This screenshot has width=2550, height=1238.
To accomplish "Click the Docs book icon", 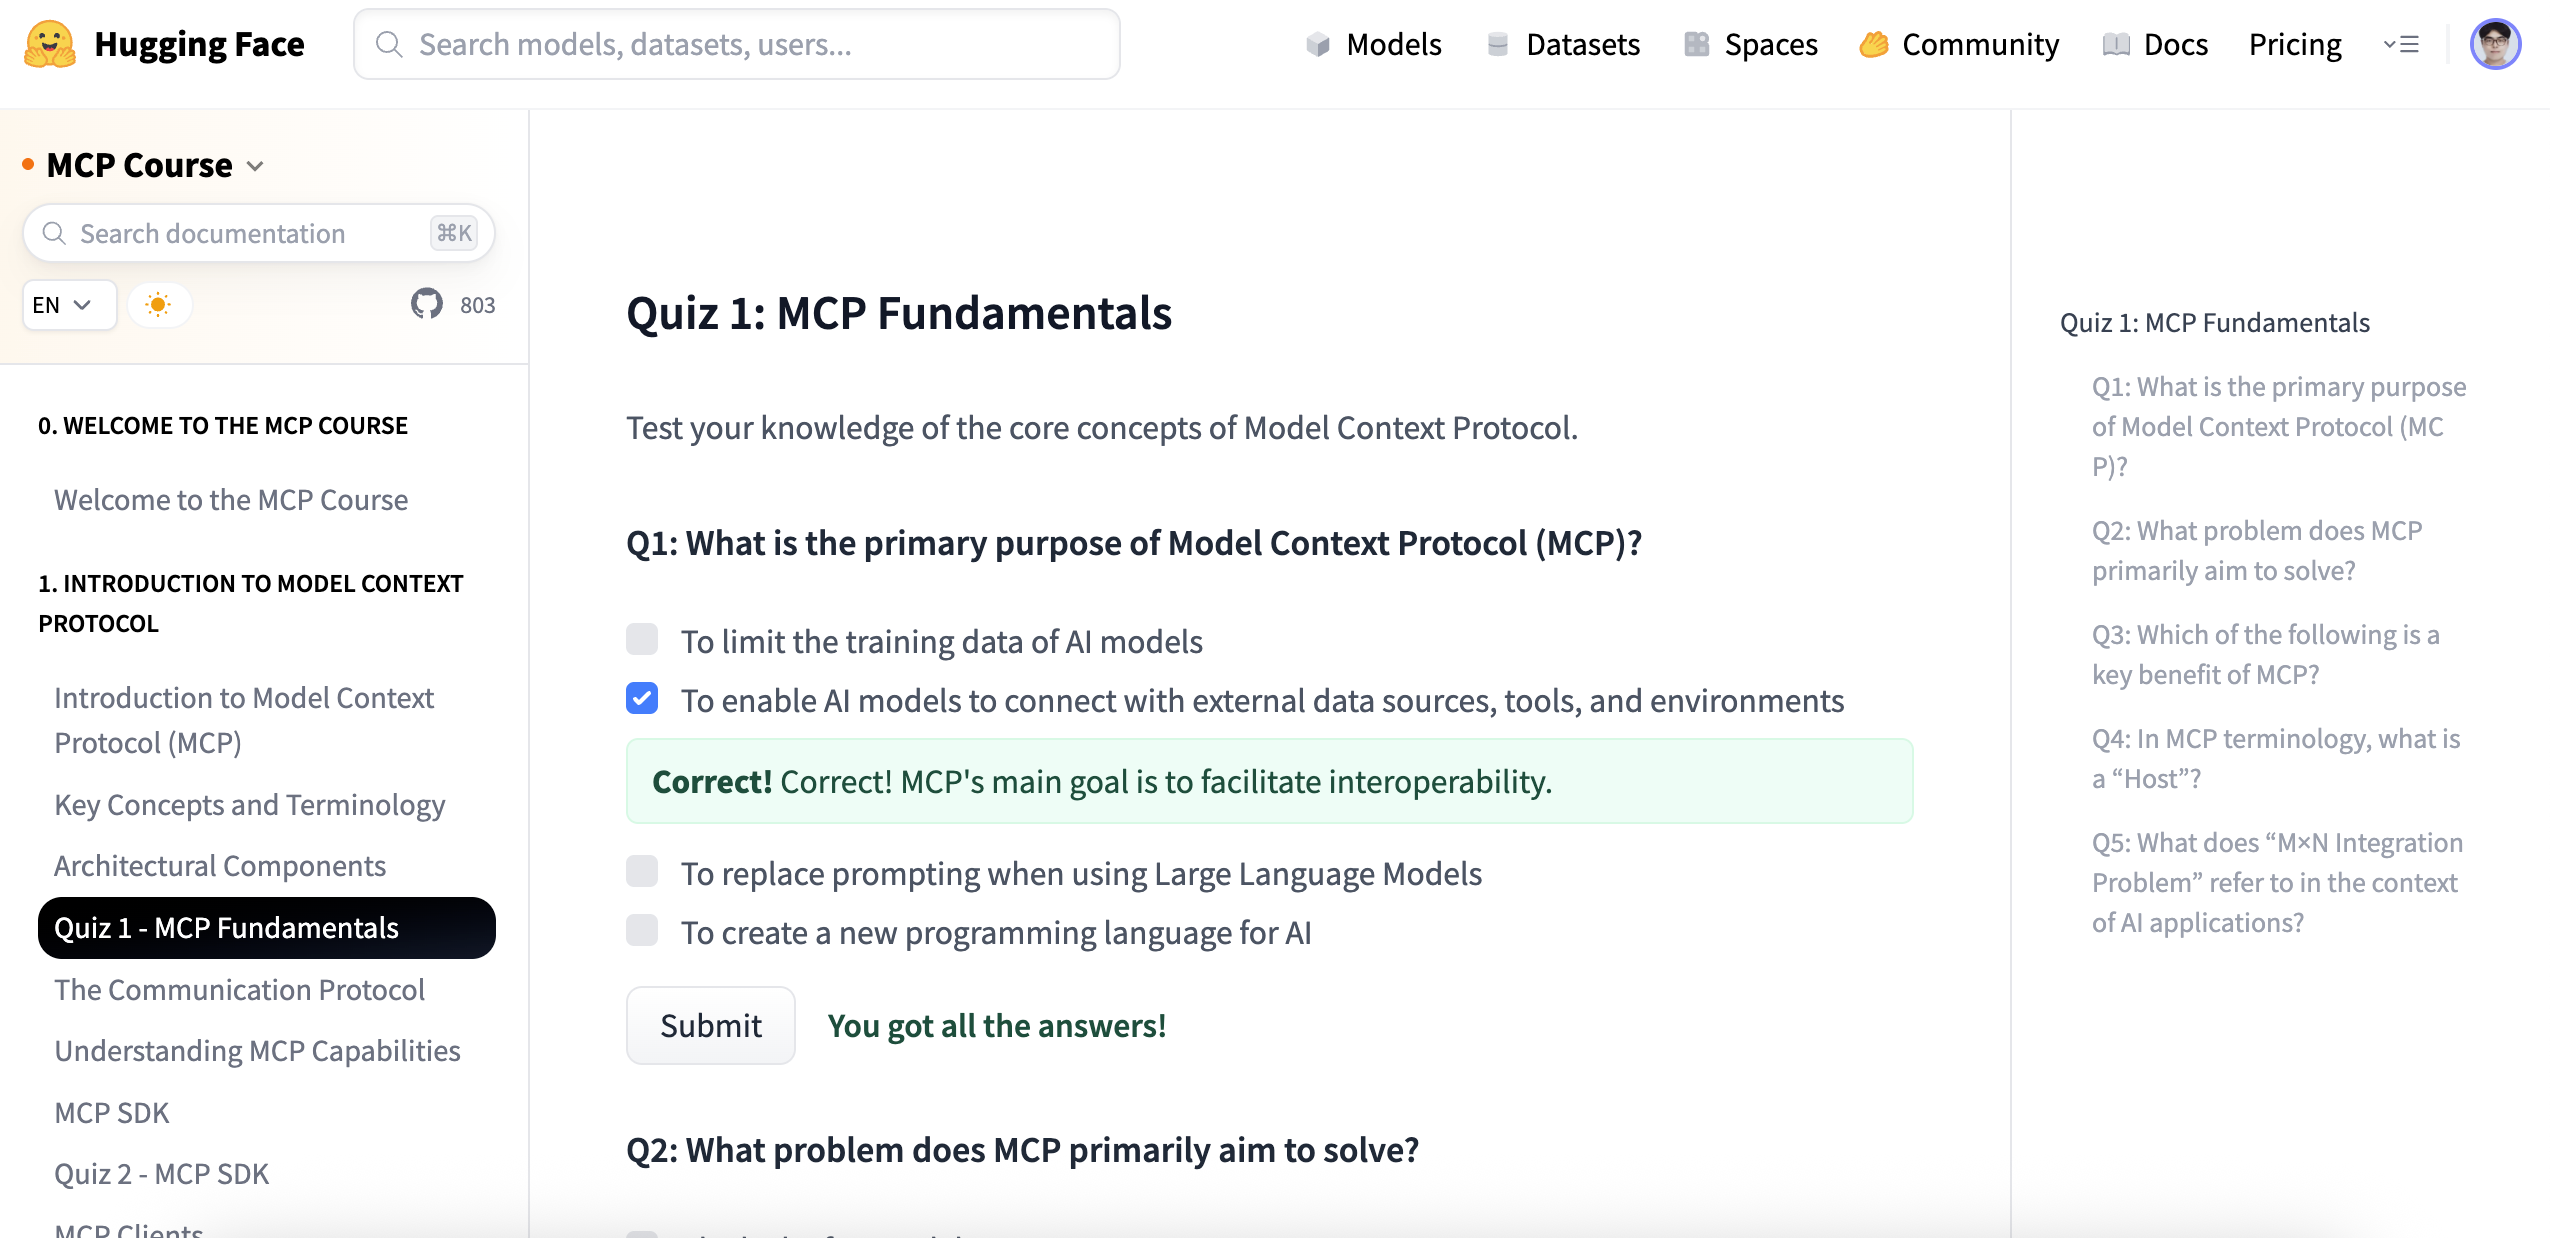I will [x=2115, y=44].
